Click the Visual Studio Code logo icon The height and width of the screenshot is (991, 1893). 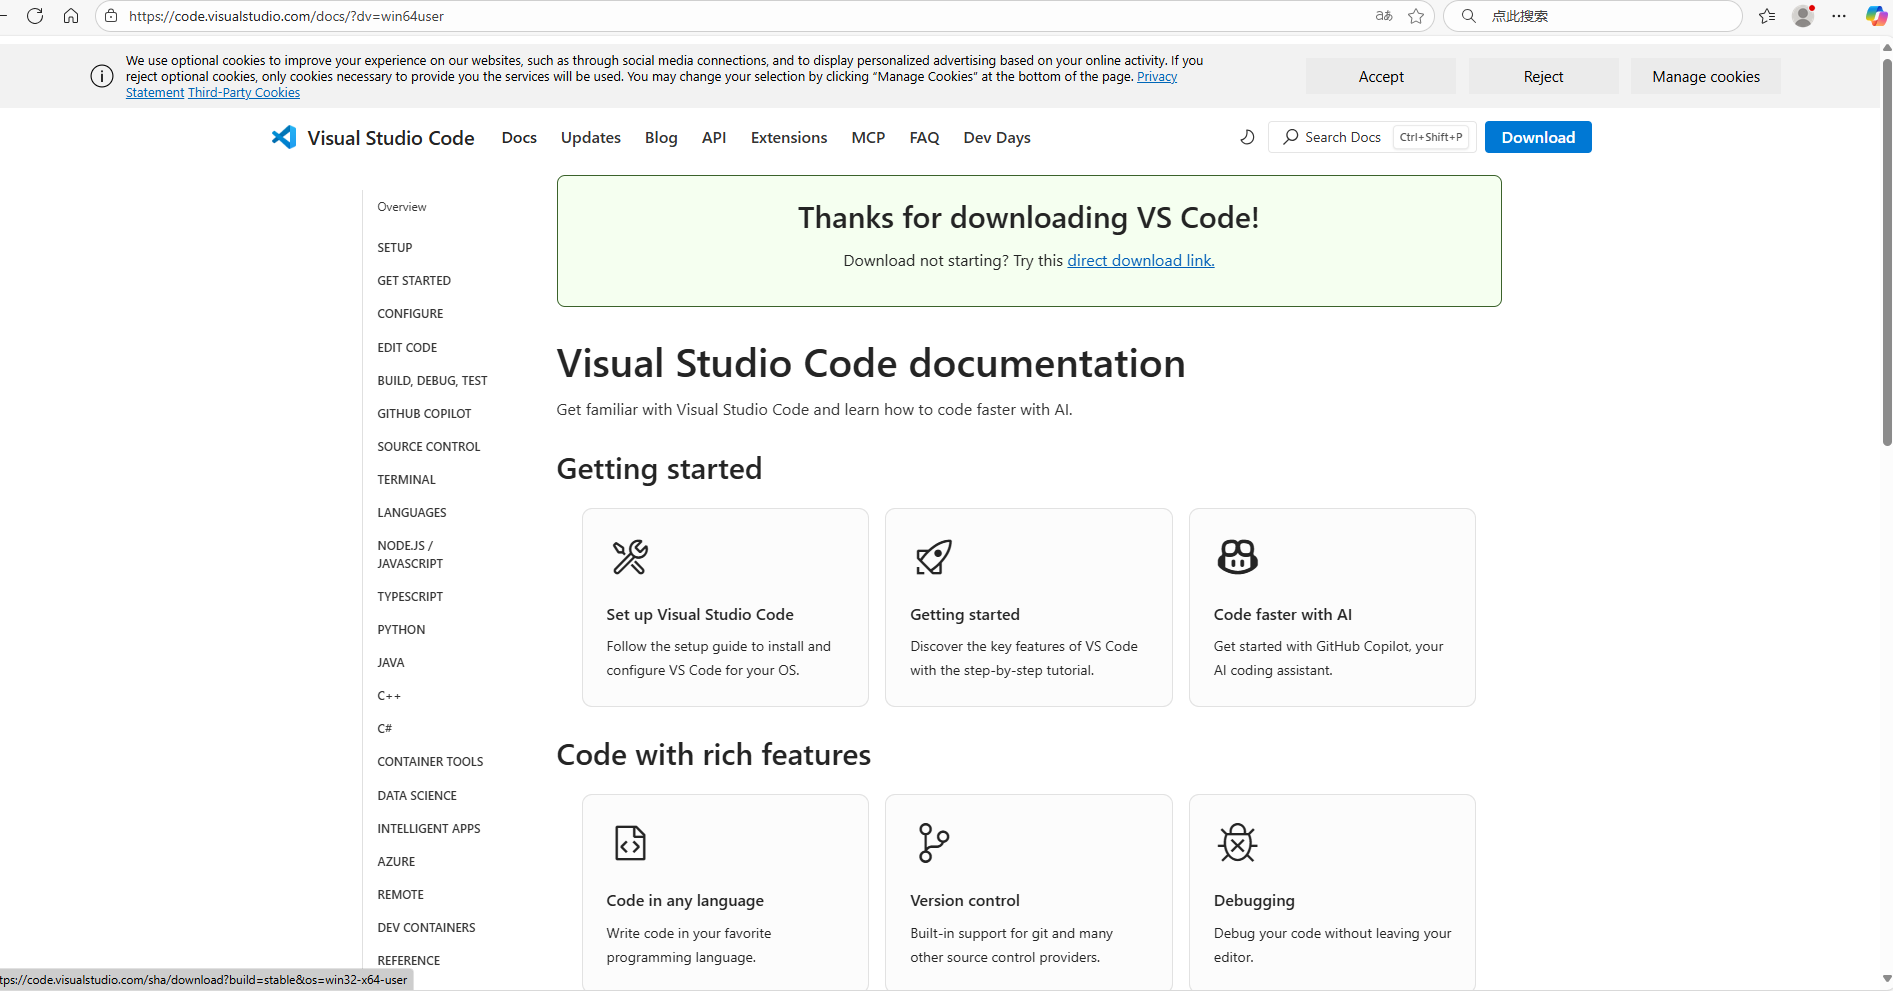pyautogui.click(x=284, y=137)
